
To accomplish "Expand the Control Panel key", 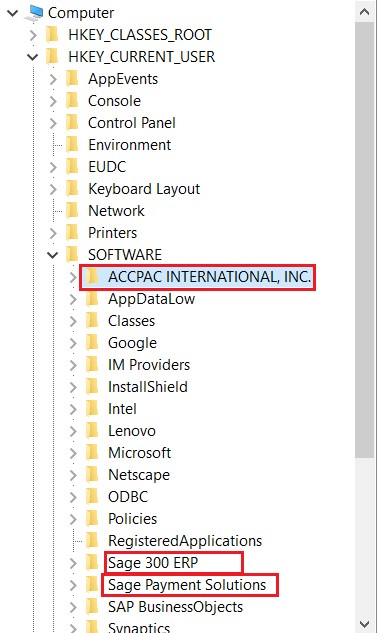I will pyautogui.click(x=53, y=123).
